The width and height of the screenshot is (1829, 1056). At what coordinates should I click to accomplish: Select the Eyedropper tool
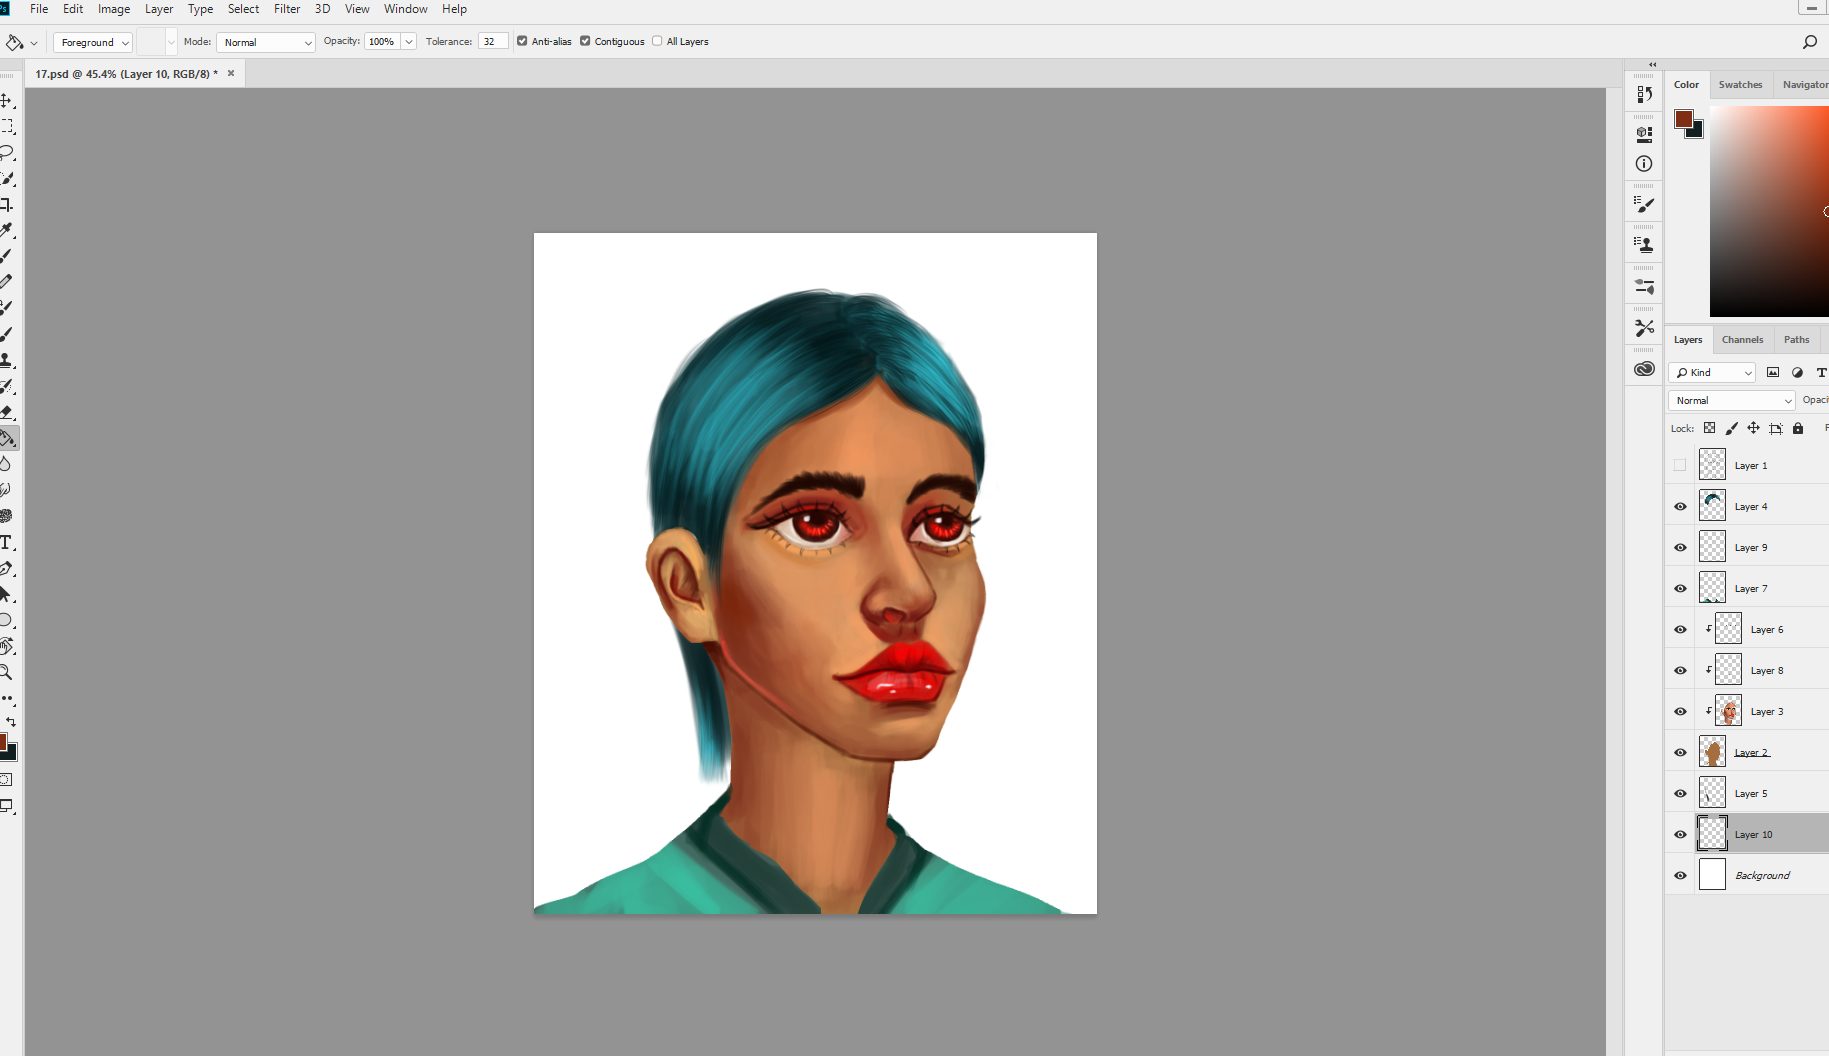tap(6, 231)
